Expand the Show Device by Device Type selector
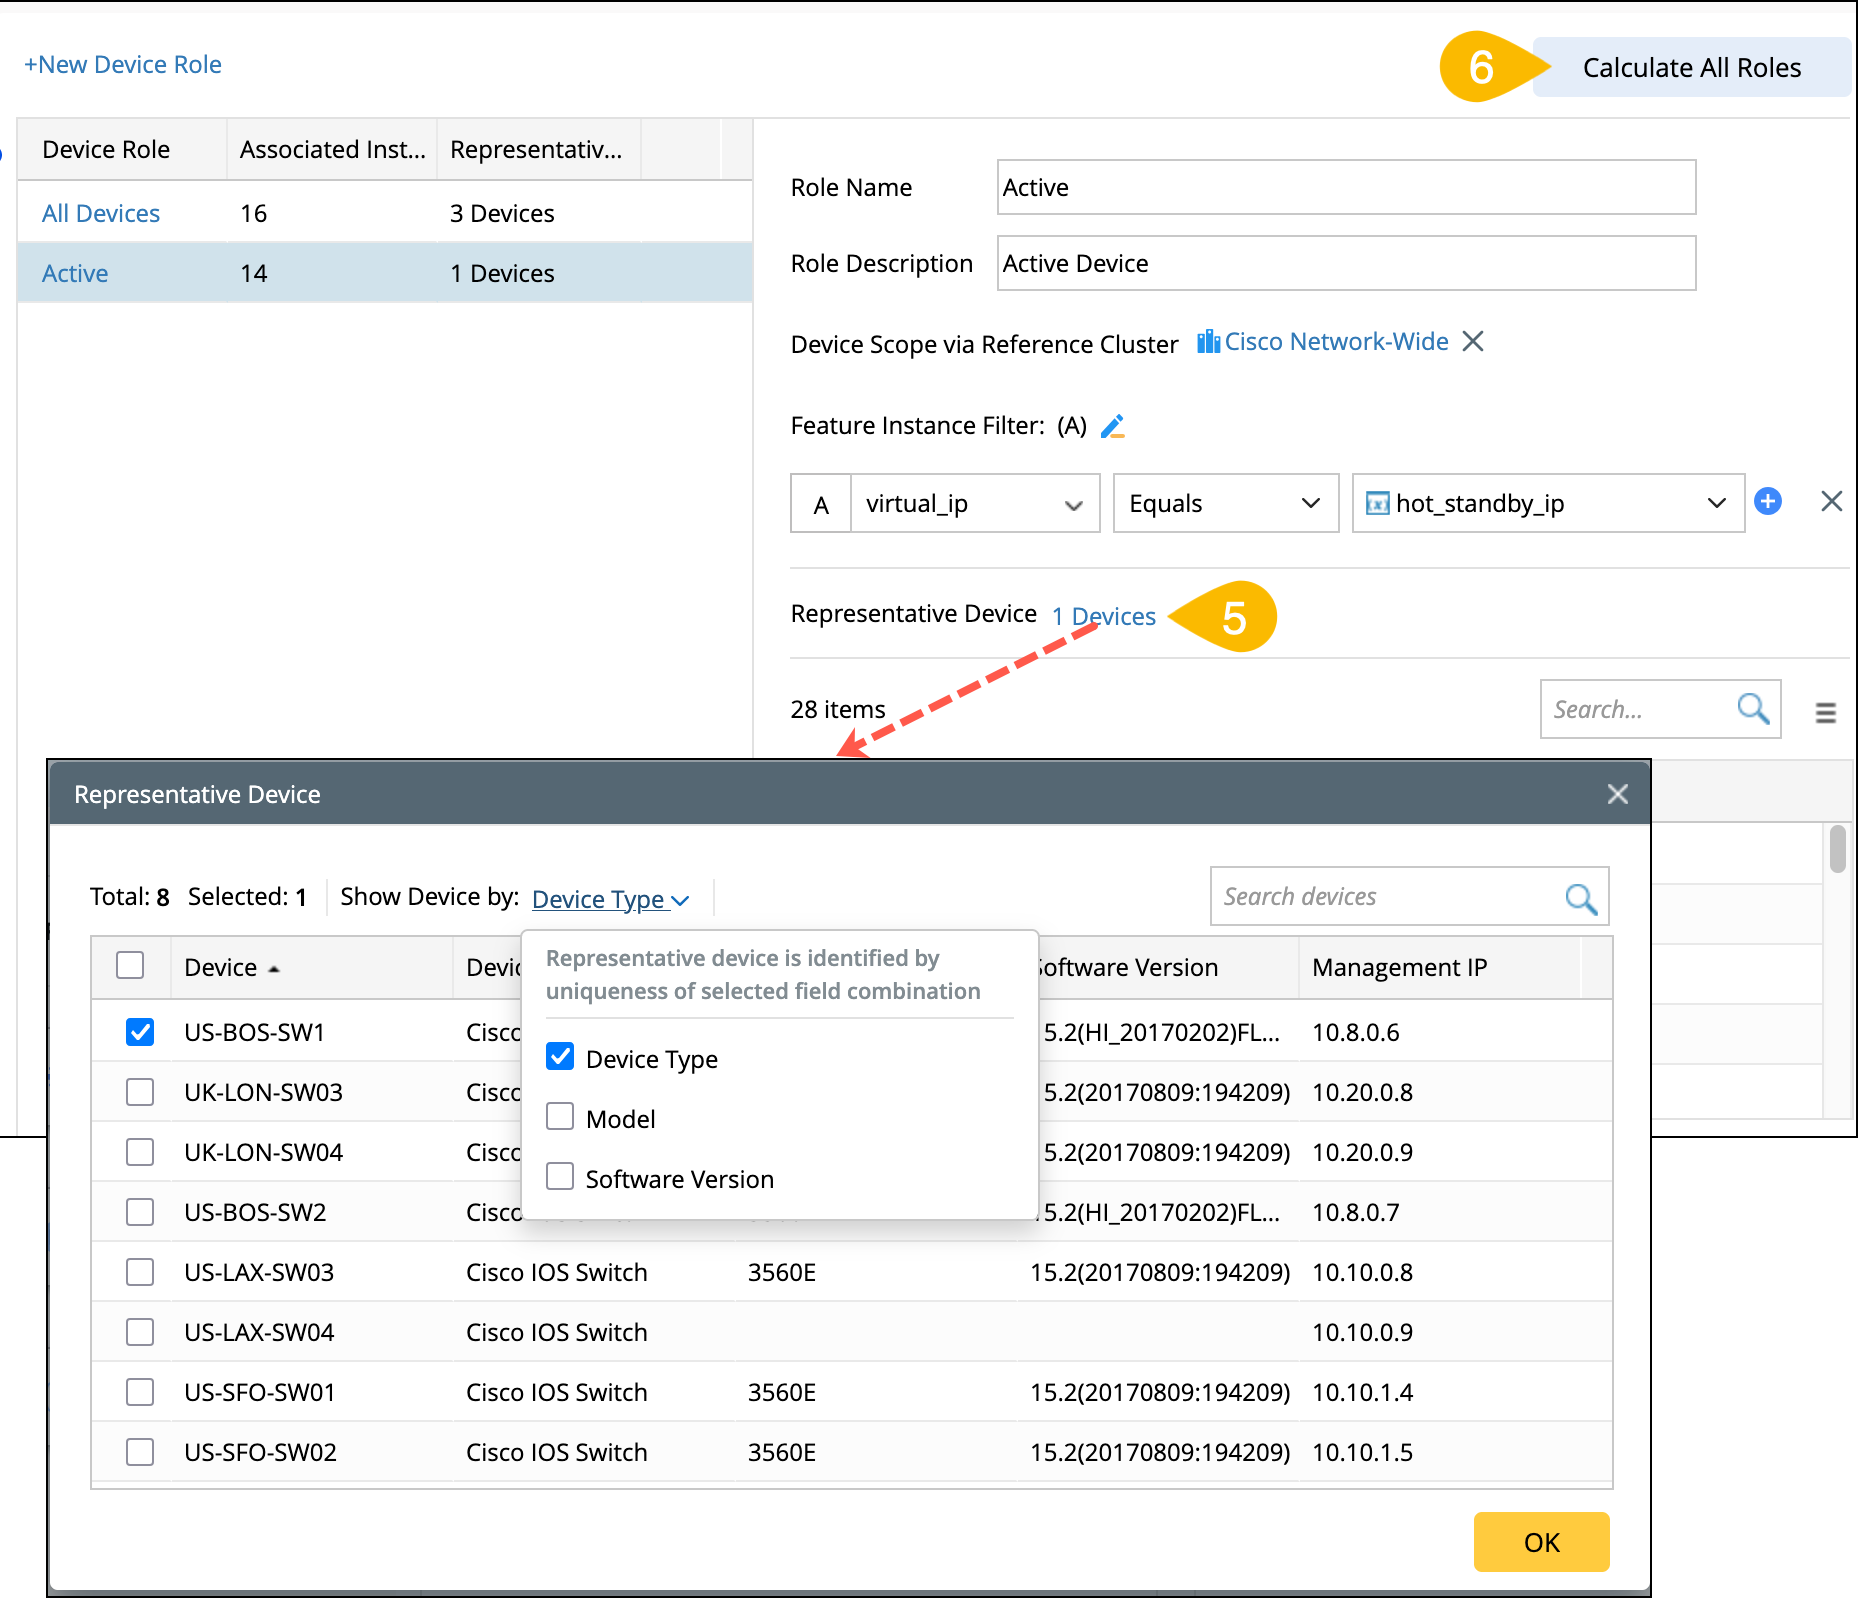 (610, 899)
